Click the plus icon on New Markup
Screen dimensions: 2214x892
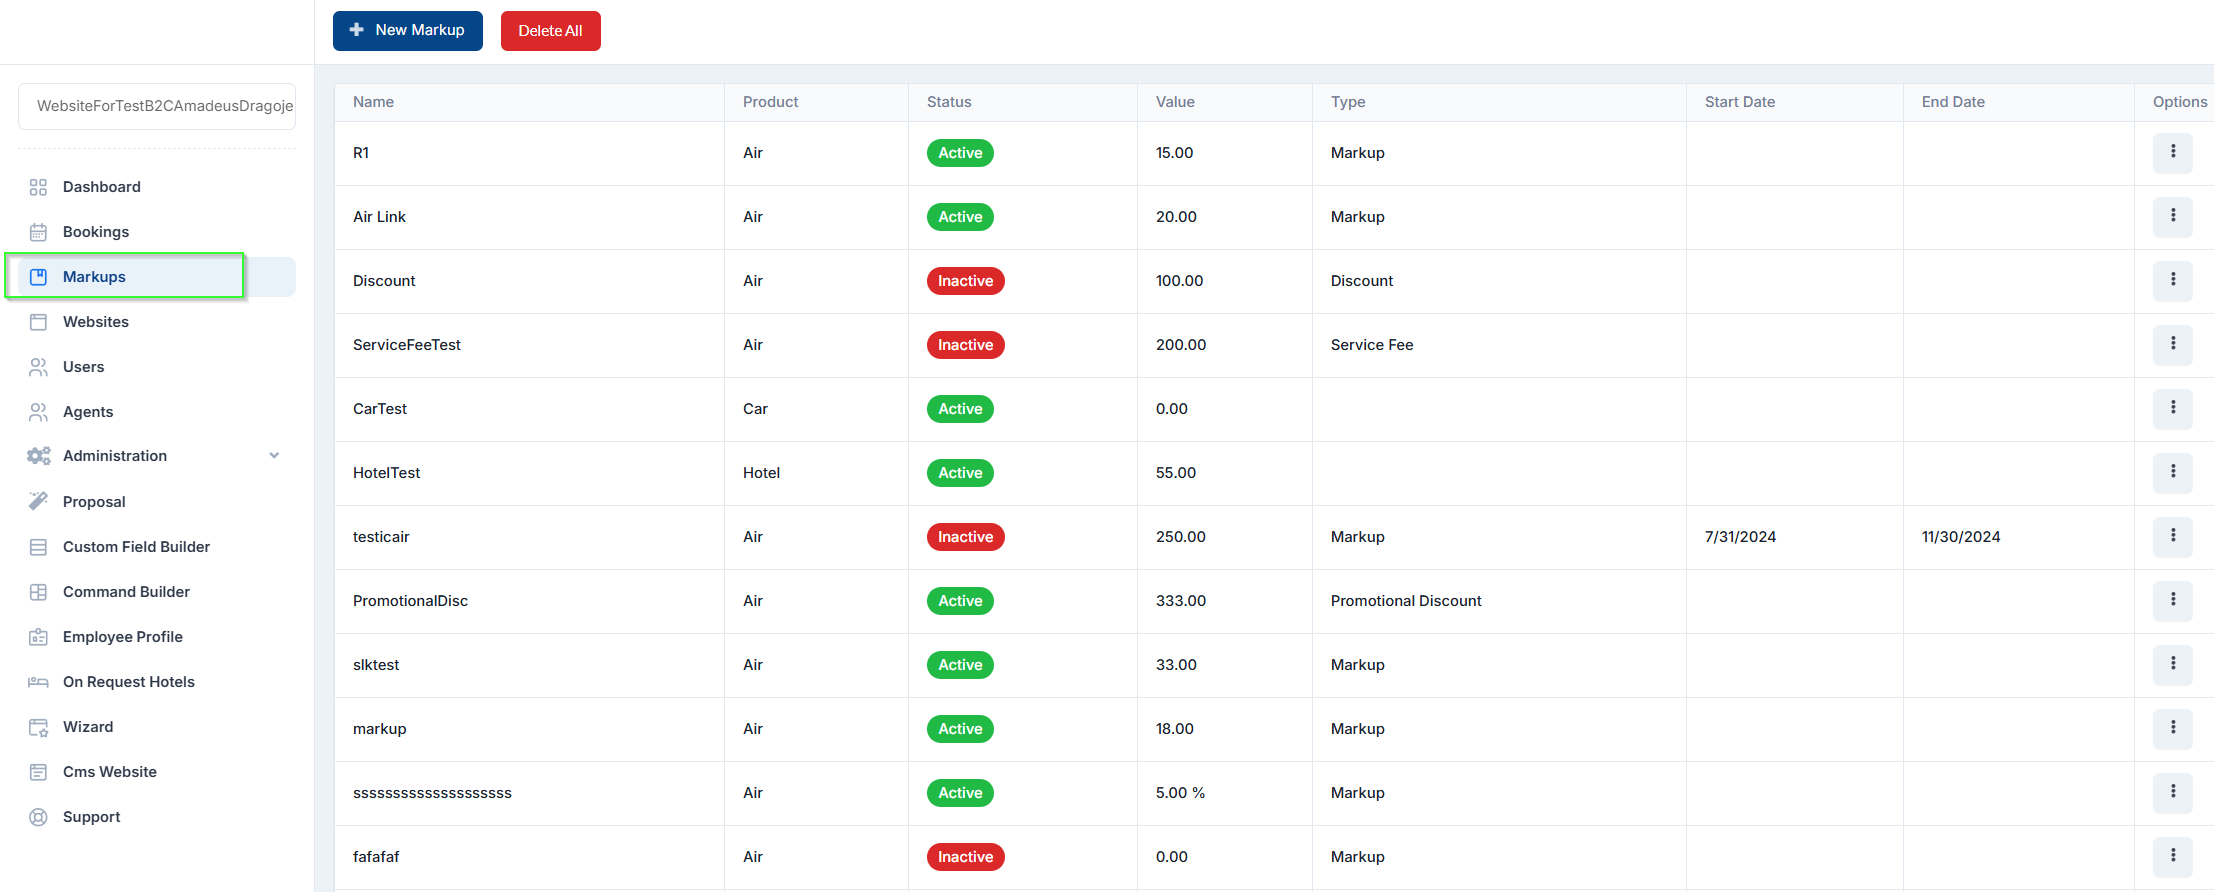(x=356, y=30)
